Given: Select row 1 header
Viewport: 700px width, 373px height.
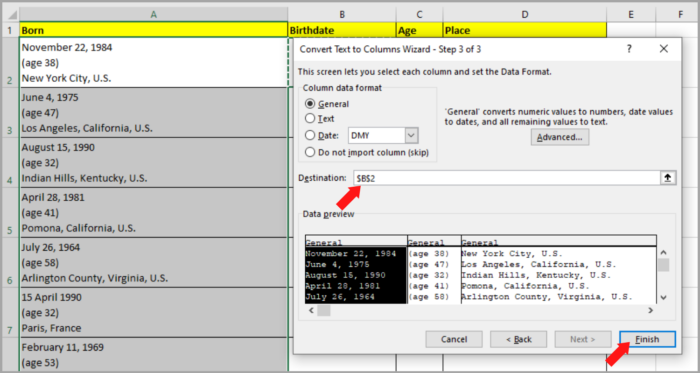Looking at the screenshot, I should coord(10,30).
